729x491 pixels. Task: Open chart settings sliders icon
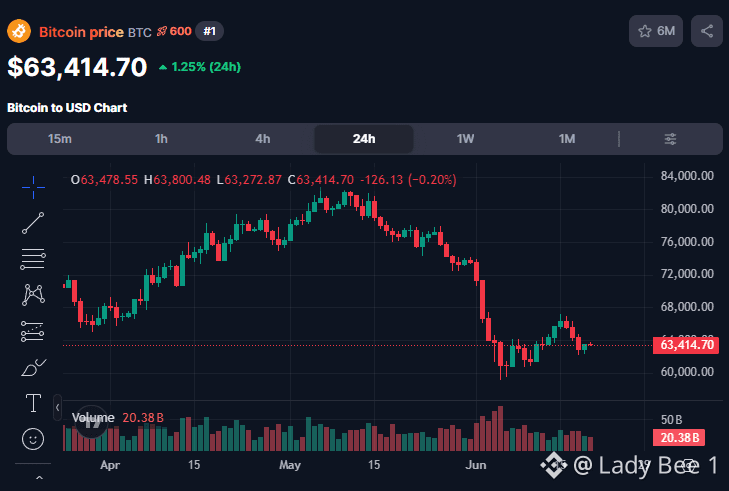(670, 139)
